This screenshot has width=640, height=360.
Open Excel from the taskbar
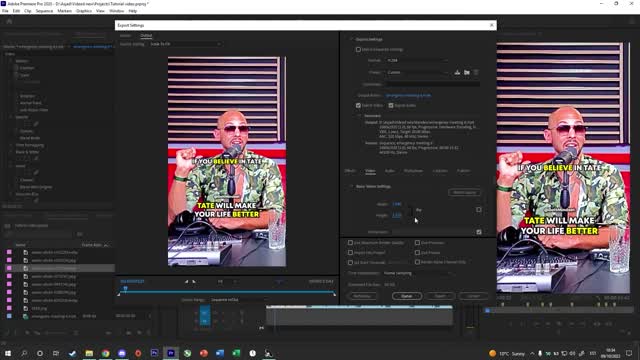(x=236, y=353)
